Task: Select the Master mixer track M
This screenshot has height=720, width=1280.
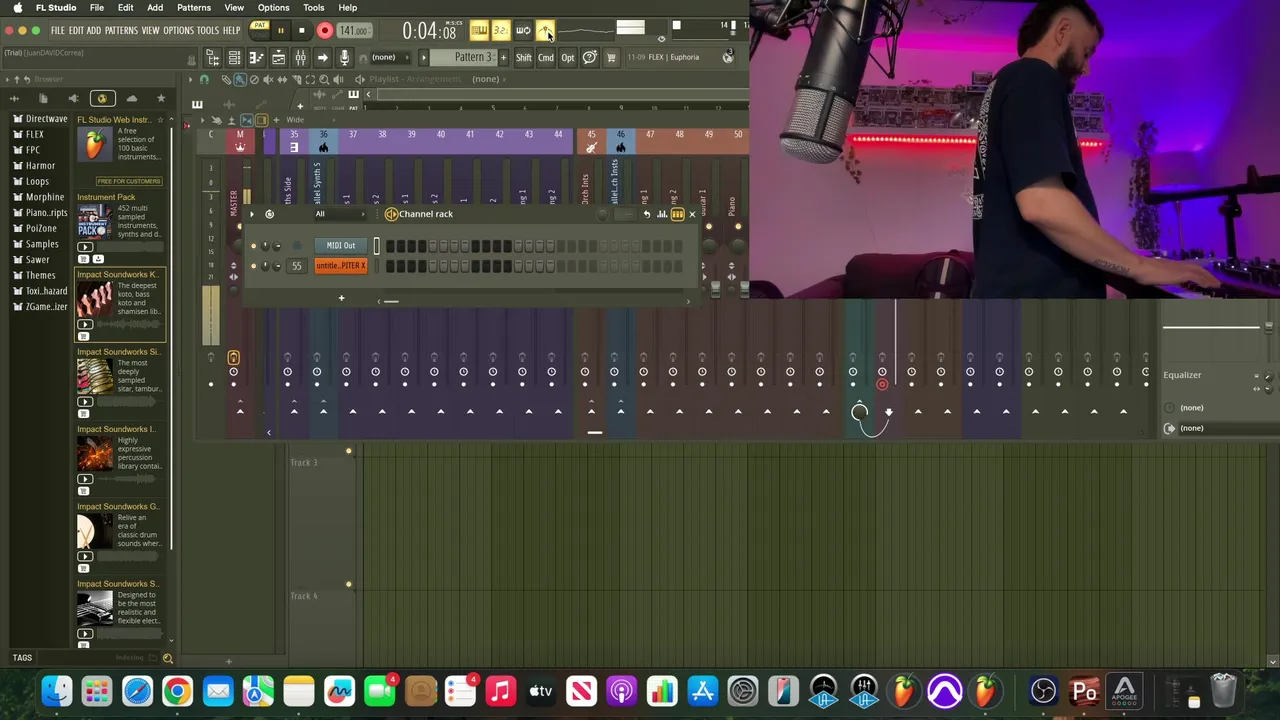Action: click(240, 143)
